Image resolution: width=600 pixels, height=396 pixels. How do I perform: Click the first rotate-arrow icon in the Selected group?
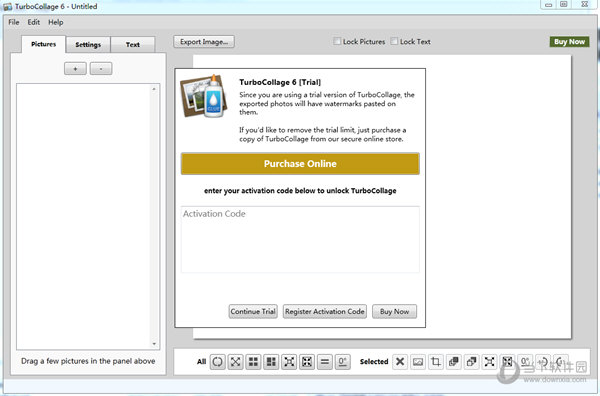tap(543, 362)
